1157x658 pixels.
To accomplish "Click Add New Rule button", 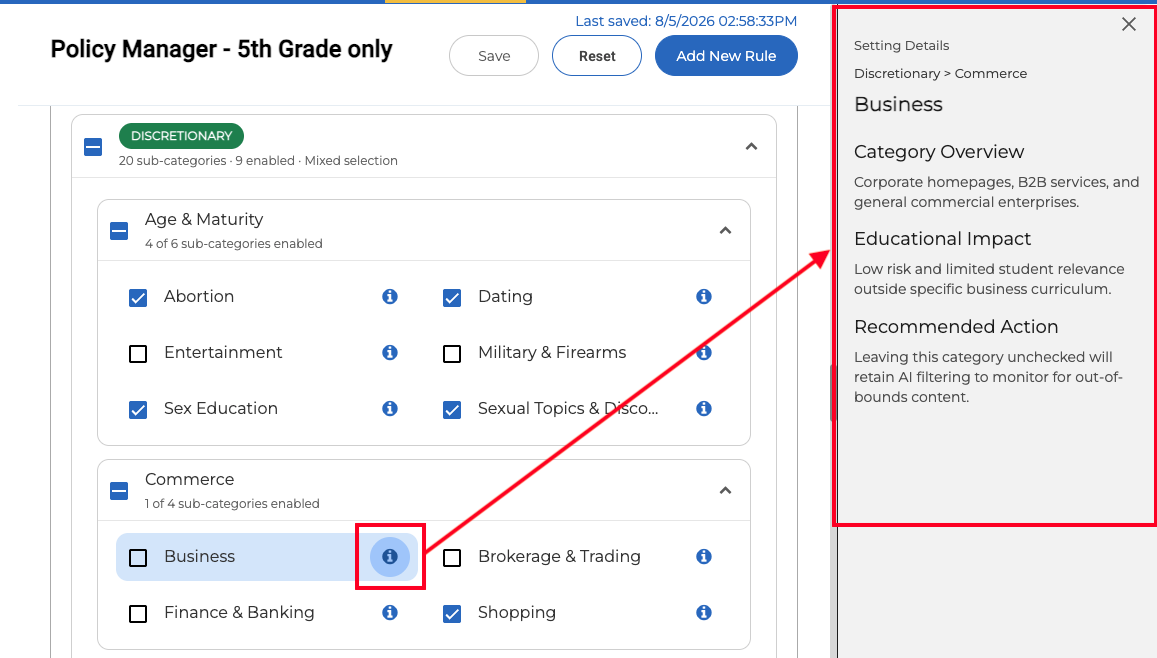I will (726, 55).
